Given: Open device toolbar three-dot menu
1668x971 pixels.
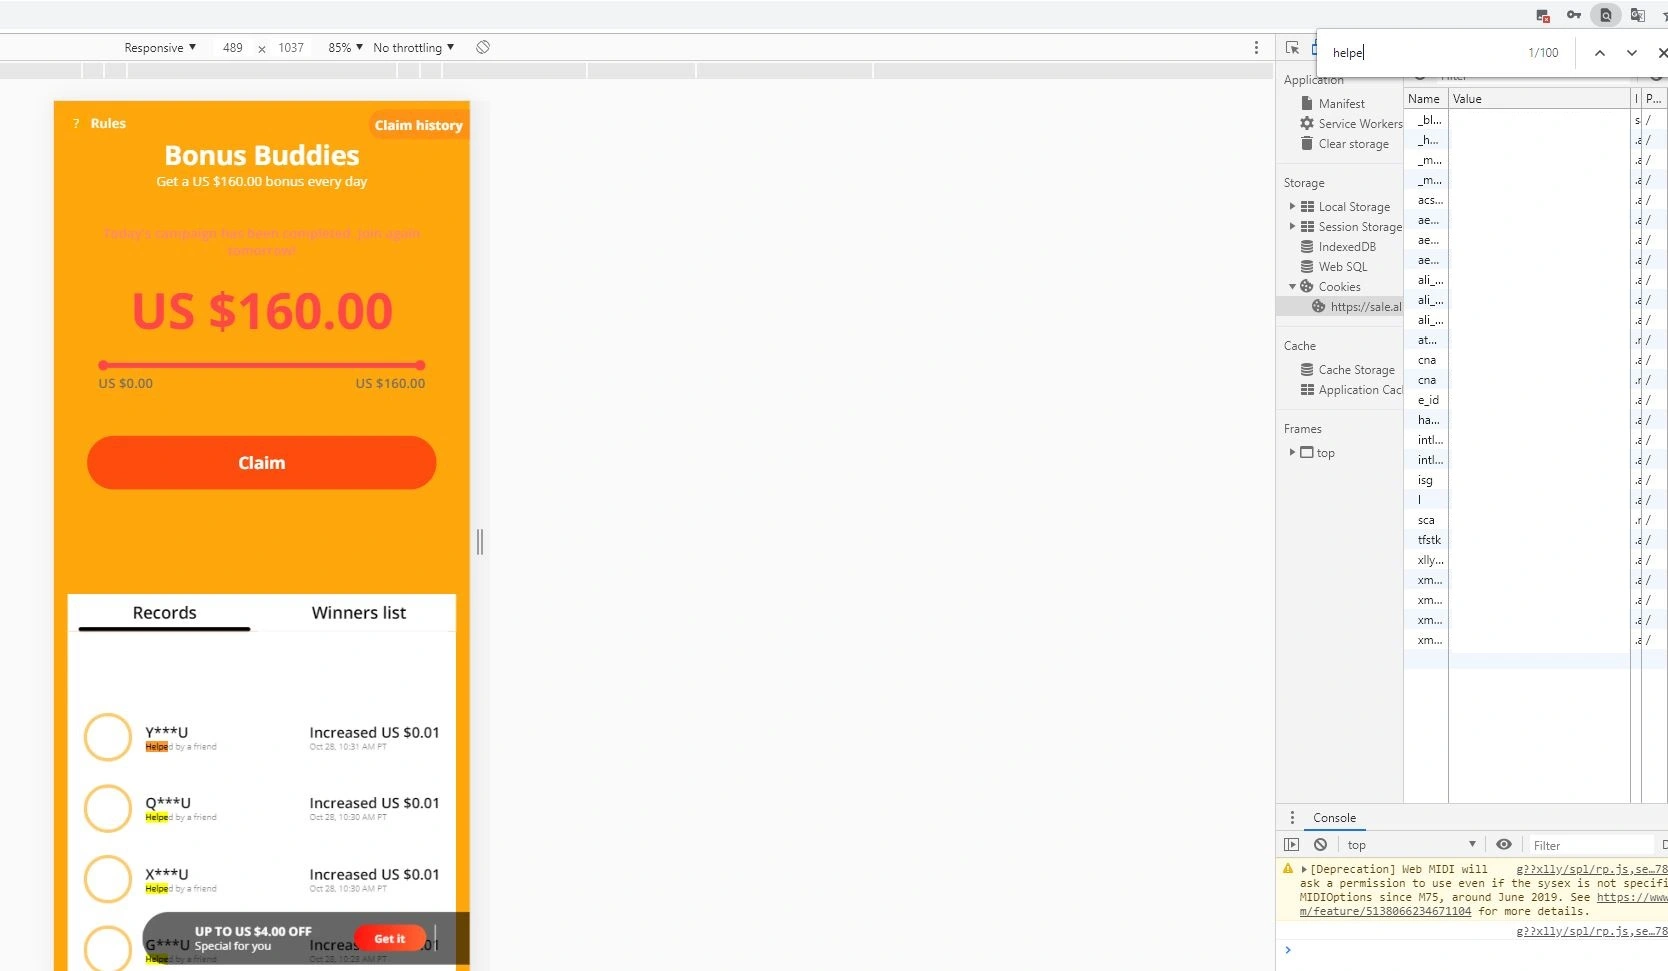Looking at the screenshot, I should tap(1257, 47).
